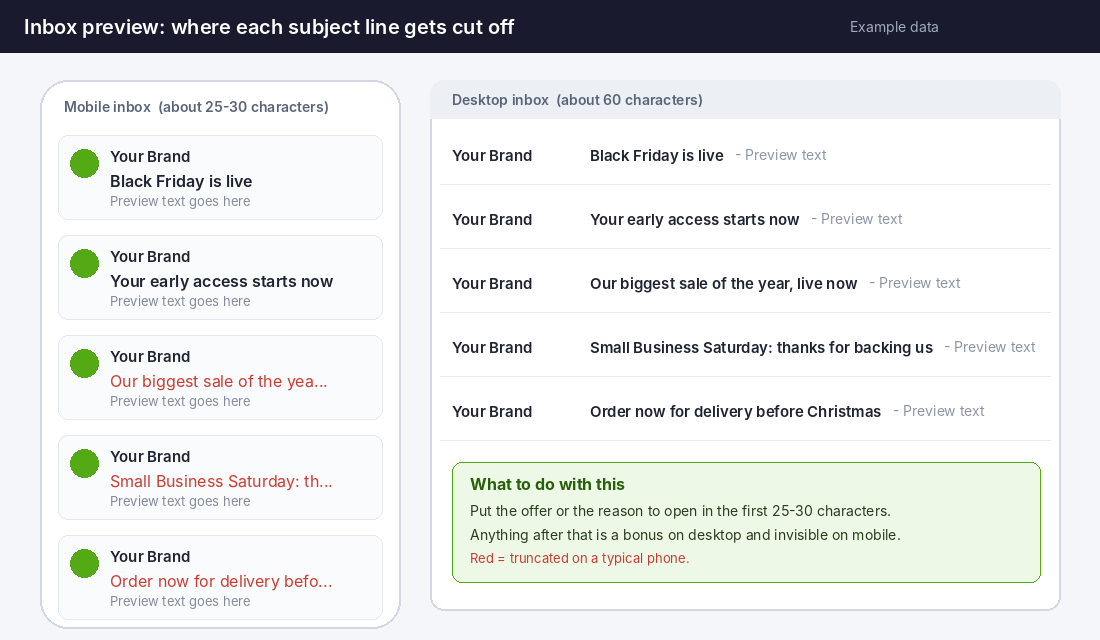This screenshot has width=1100, height=640.
Task: Click line 'Anything after that is a bonus on desktop...'
Action: click(685, 535)
